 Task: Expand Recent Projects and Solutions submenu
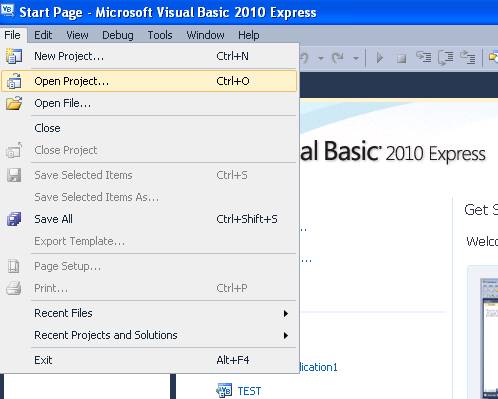point(149,335)
